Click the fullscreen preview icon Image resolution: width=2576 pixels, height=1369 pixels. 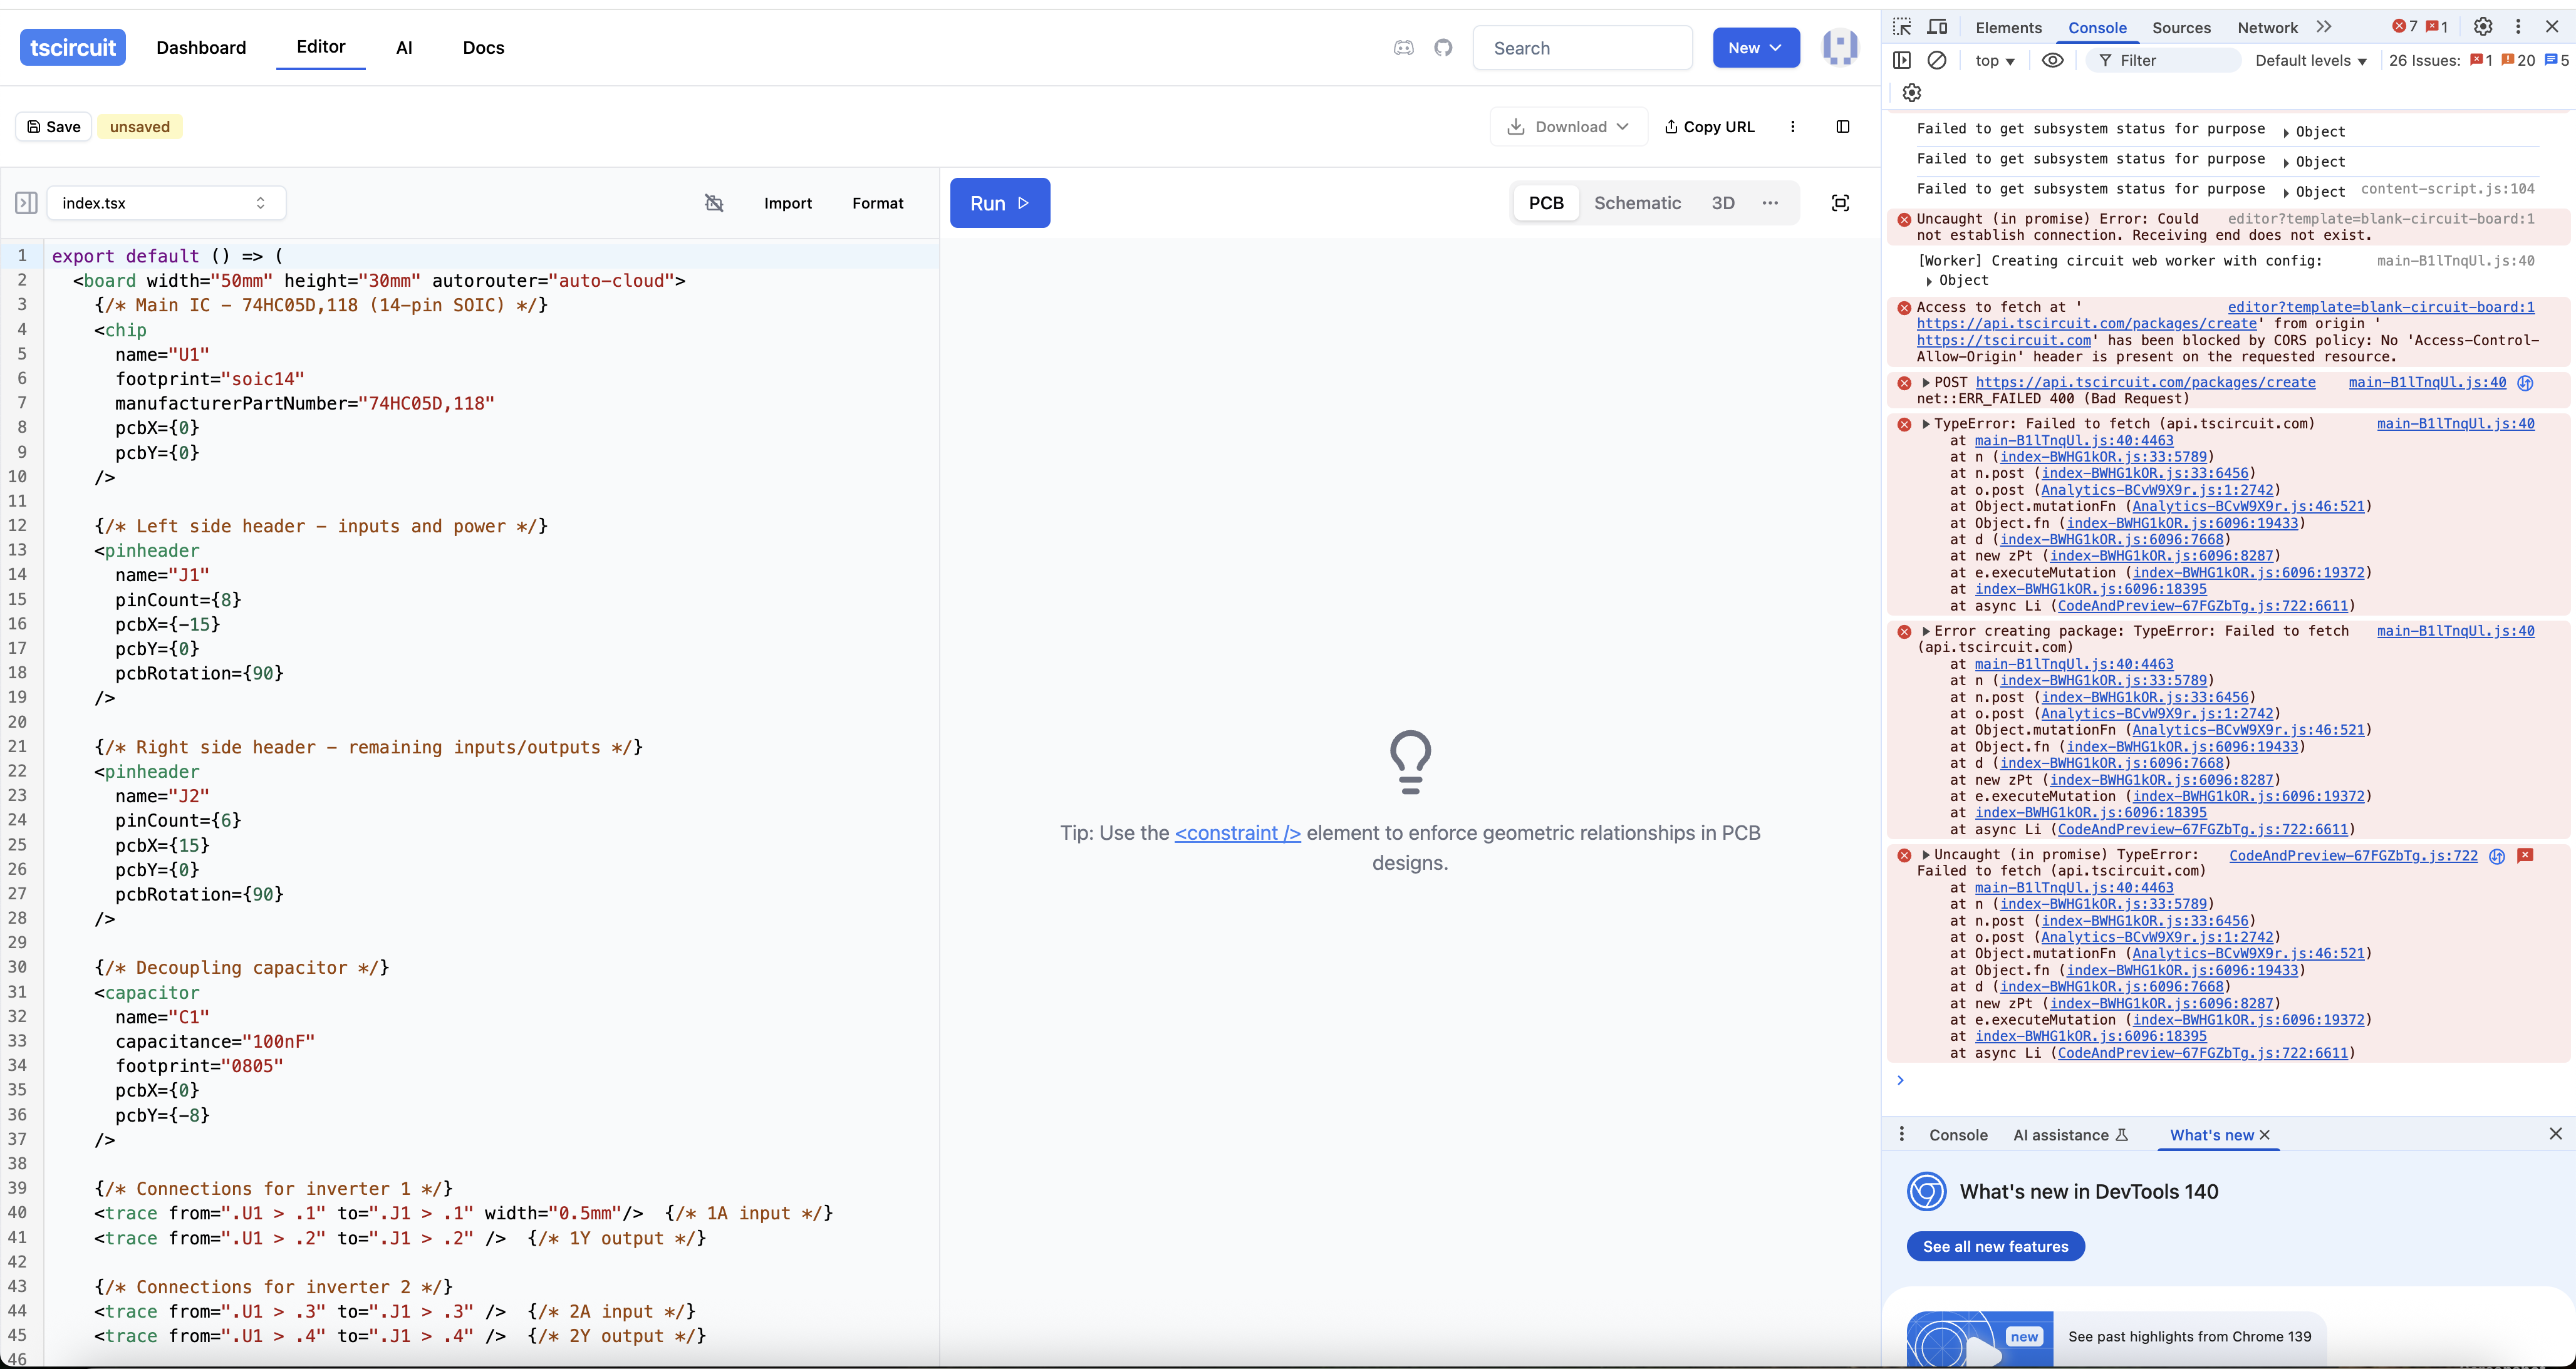[1840, 203]
